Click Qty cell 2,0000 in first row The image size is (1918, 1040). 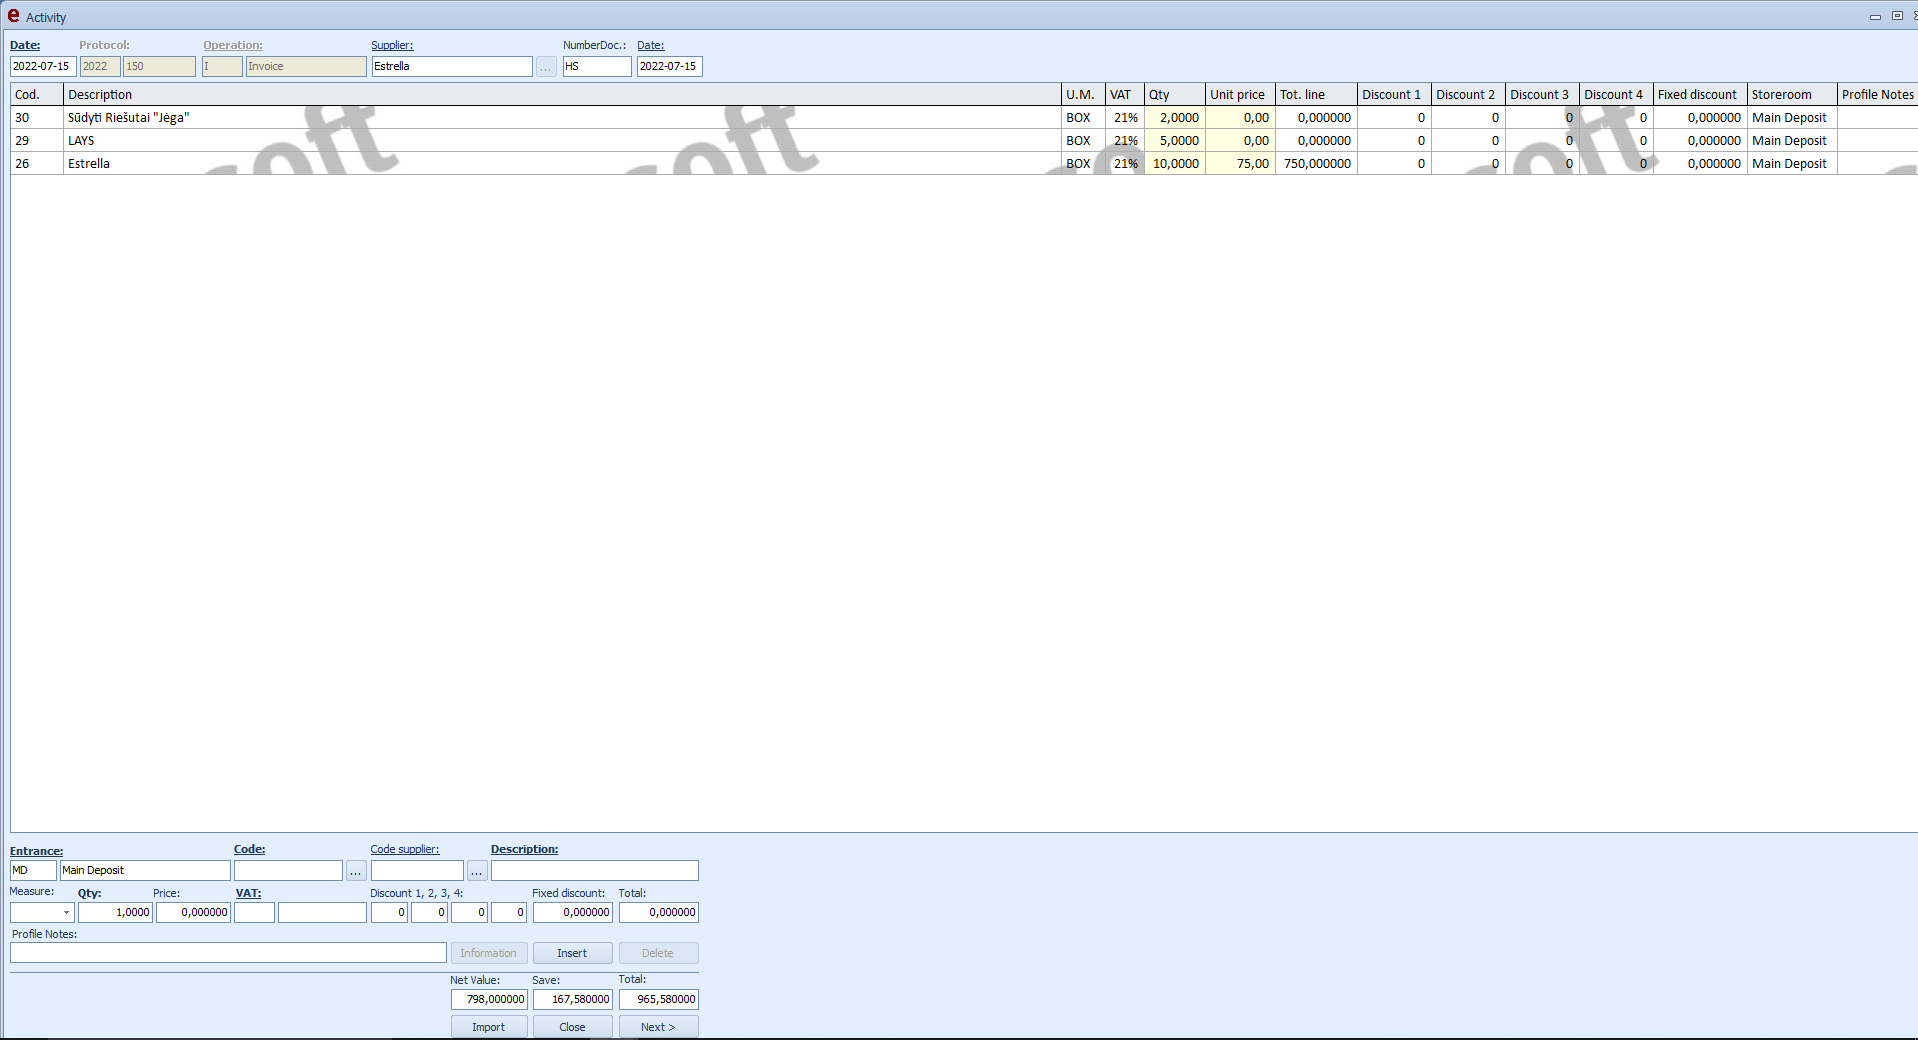1175,118
